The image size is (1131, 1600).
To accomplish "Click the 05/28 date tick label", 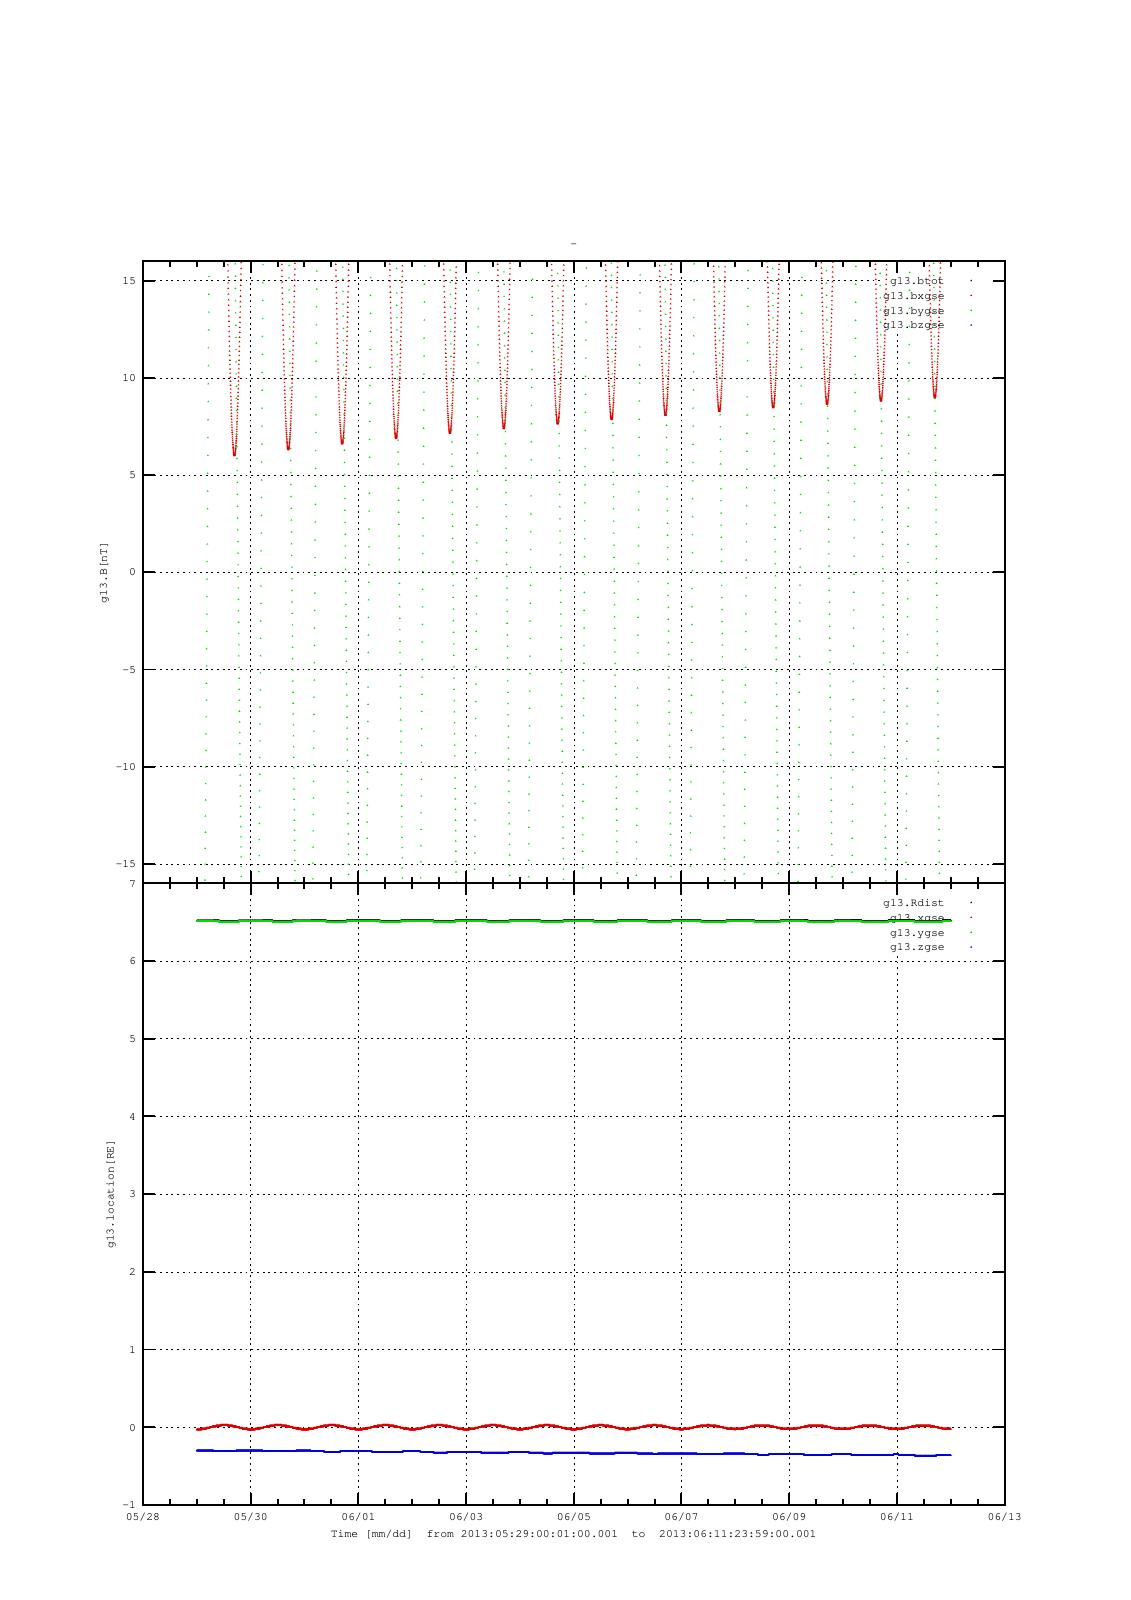I will pos(143,1517).
